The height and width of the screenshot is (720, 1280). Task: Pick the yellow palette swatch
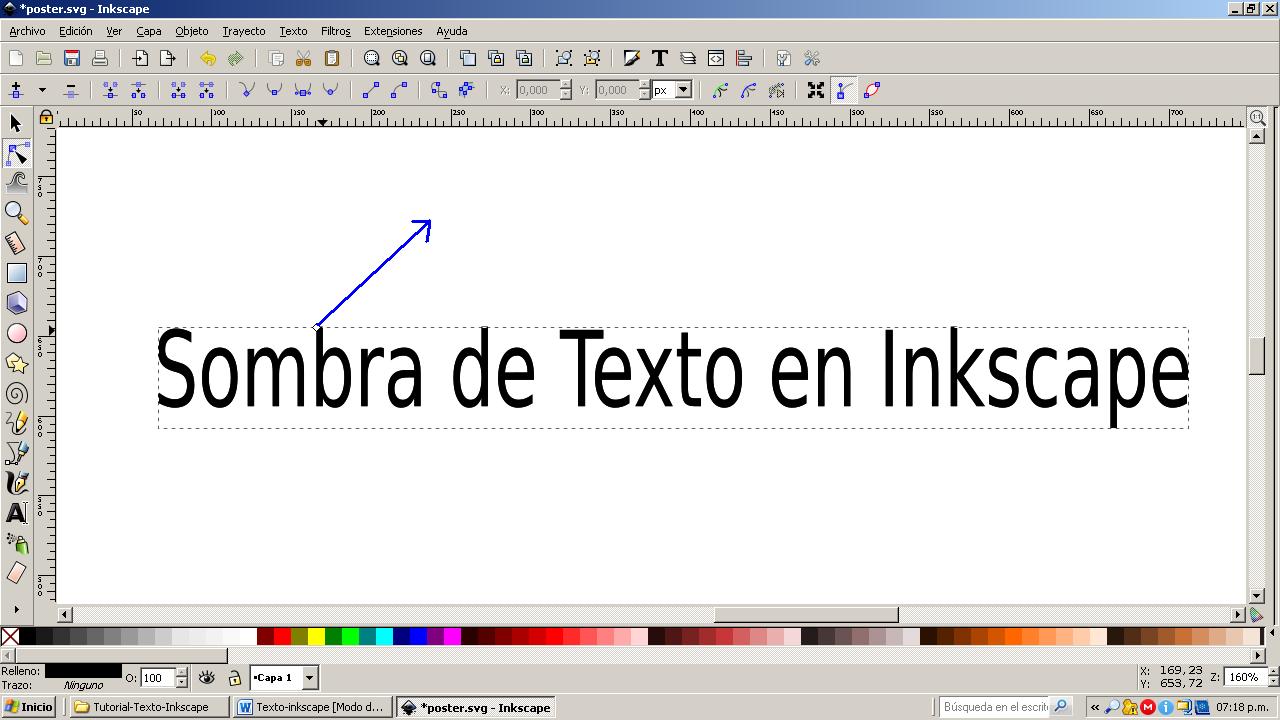click(316, 636)
